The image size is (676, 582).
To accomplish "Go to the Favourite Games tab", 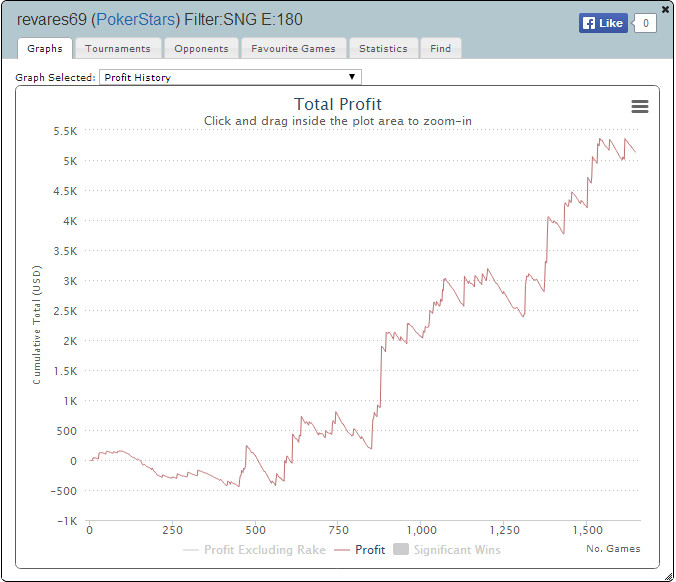I will tap(293, 48).
